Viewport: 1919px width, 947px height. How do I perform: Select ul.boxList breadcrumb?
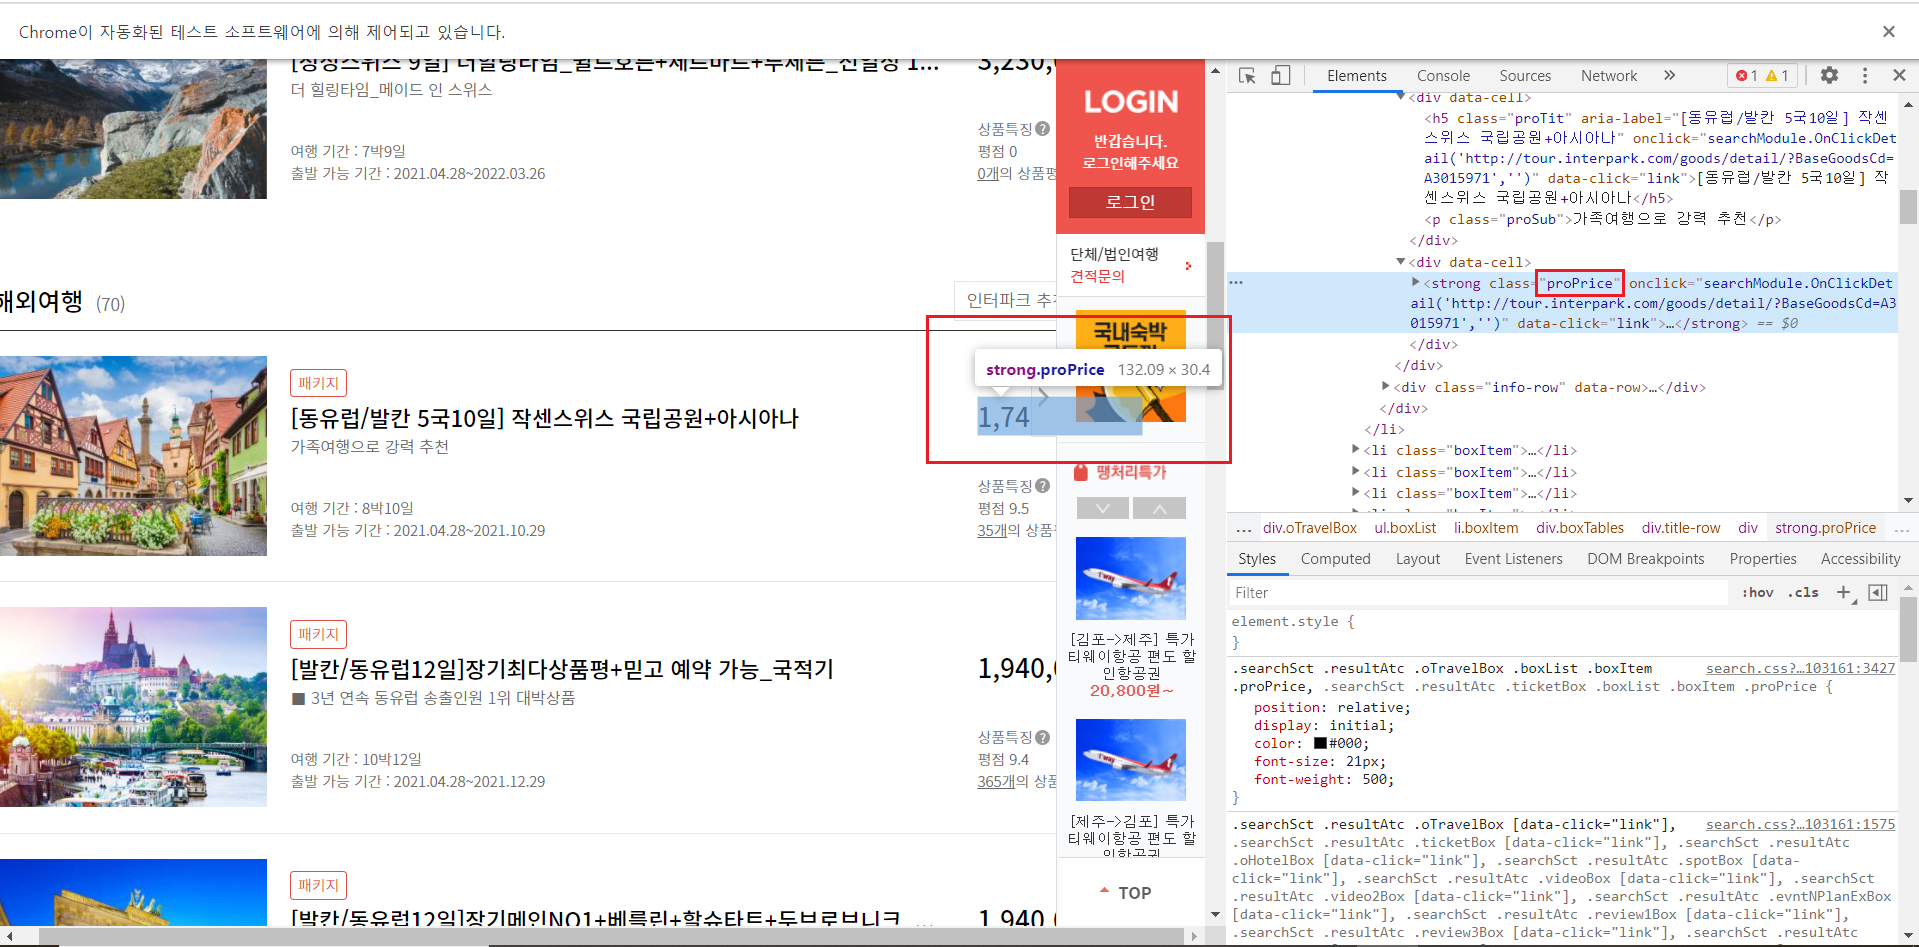tap(1405, 528)
